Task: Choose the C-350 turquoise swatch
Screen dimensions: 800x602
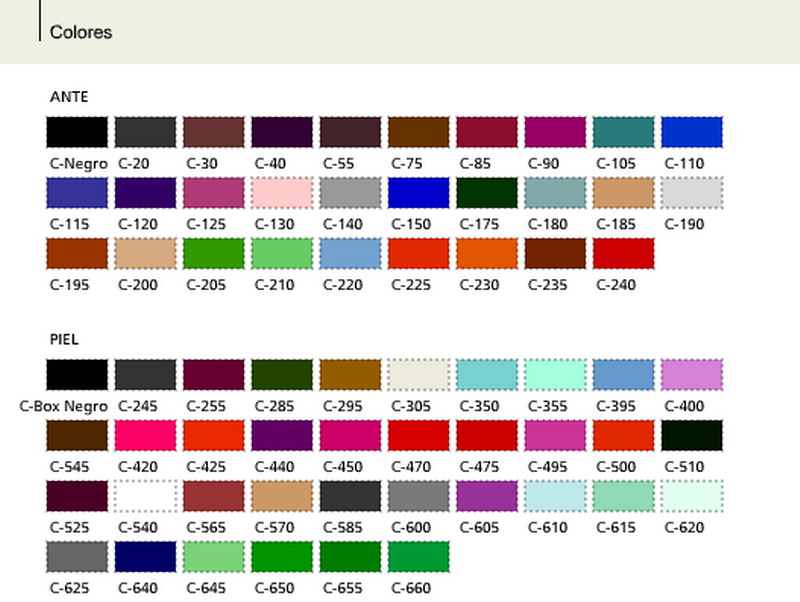Action: (x=487, y=375)
